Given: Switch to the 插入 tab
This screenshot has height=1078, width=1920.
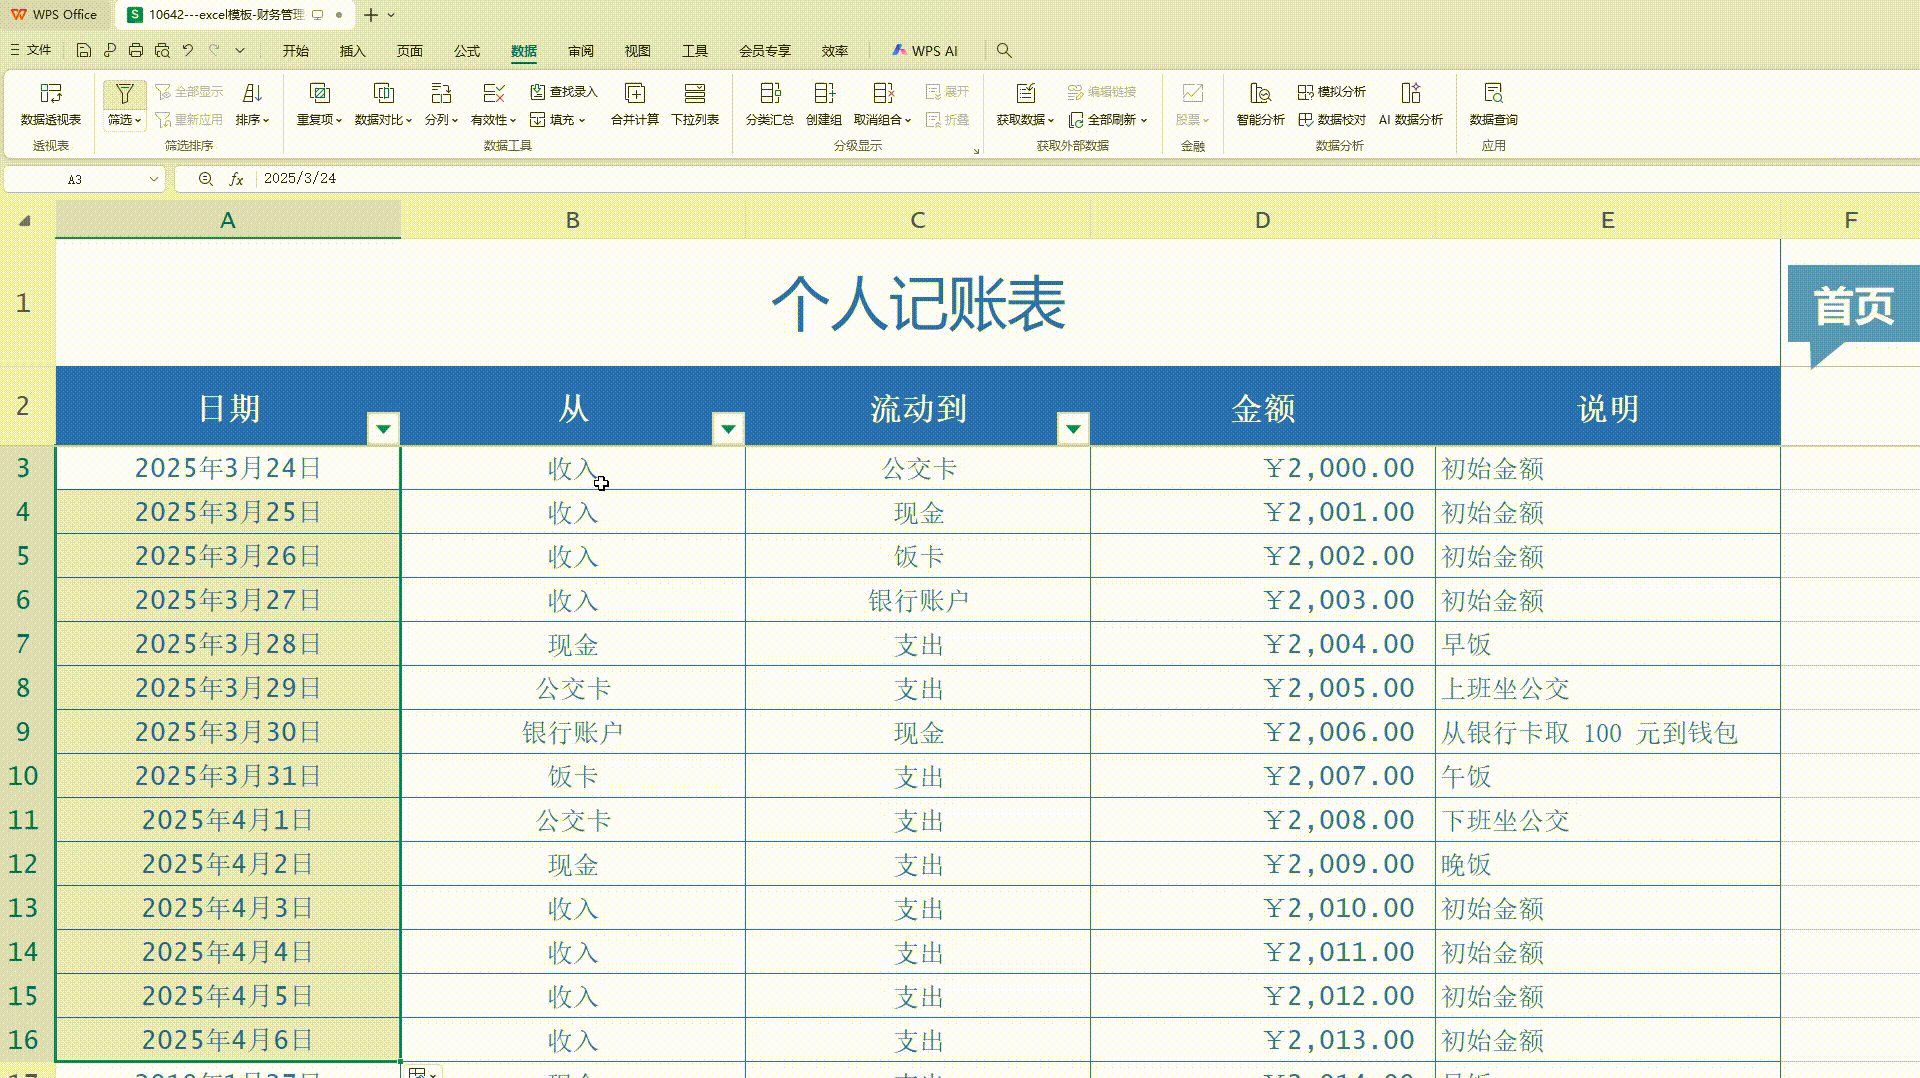Looking at the screenshot, I should click(352, 51).
